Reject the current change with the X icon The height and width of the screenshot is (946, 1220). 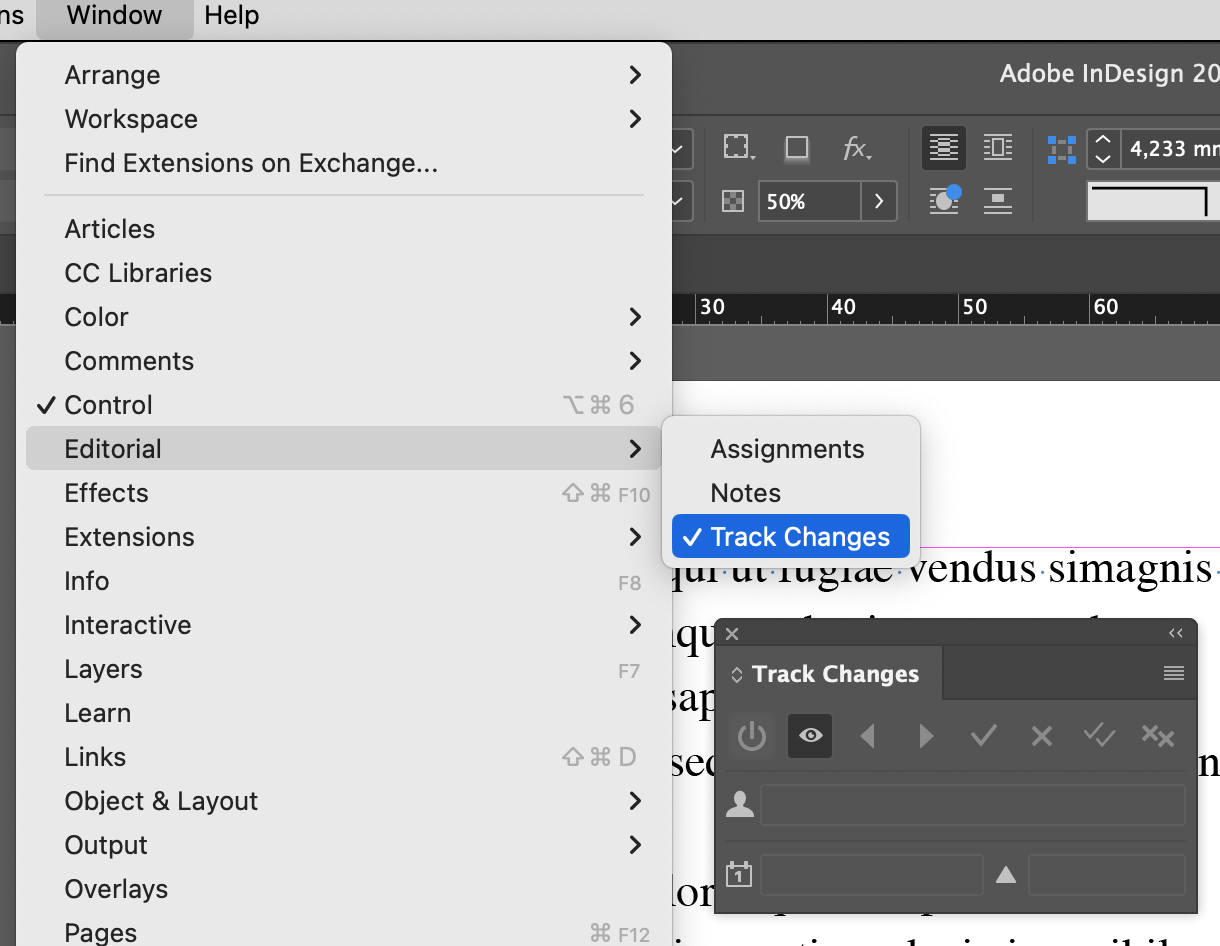[1041, 736]
